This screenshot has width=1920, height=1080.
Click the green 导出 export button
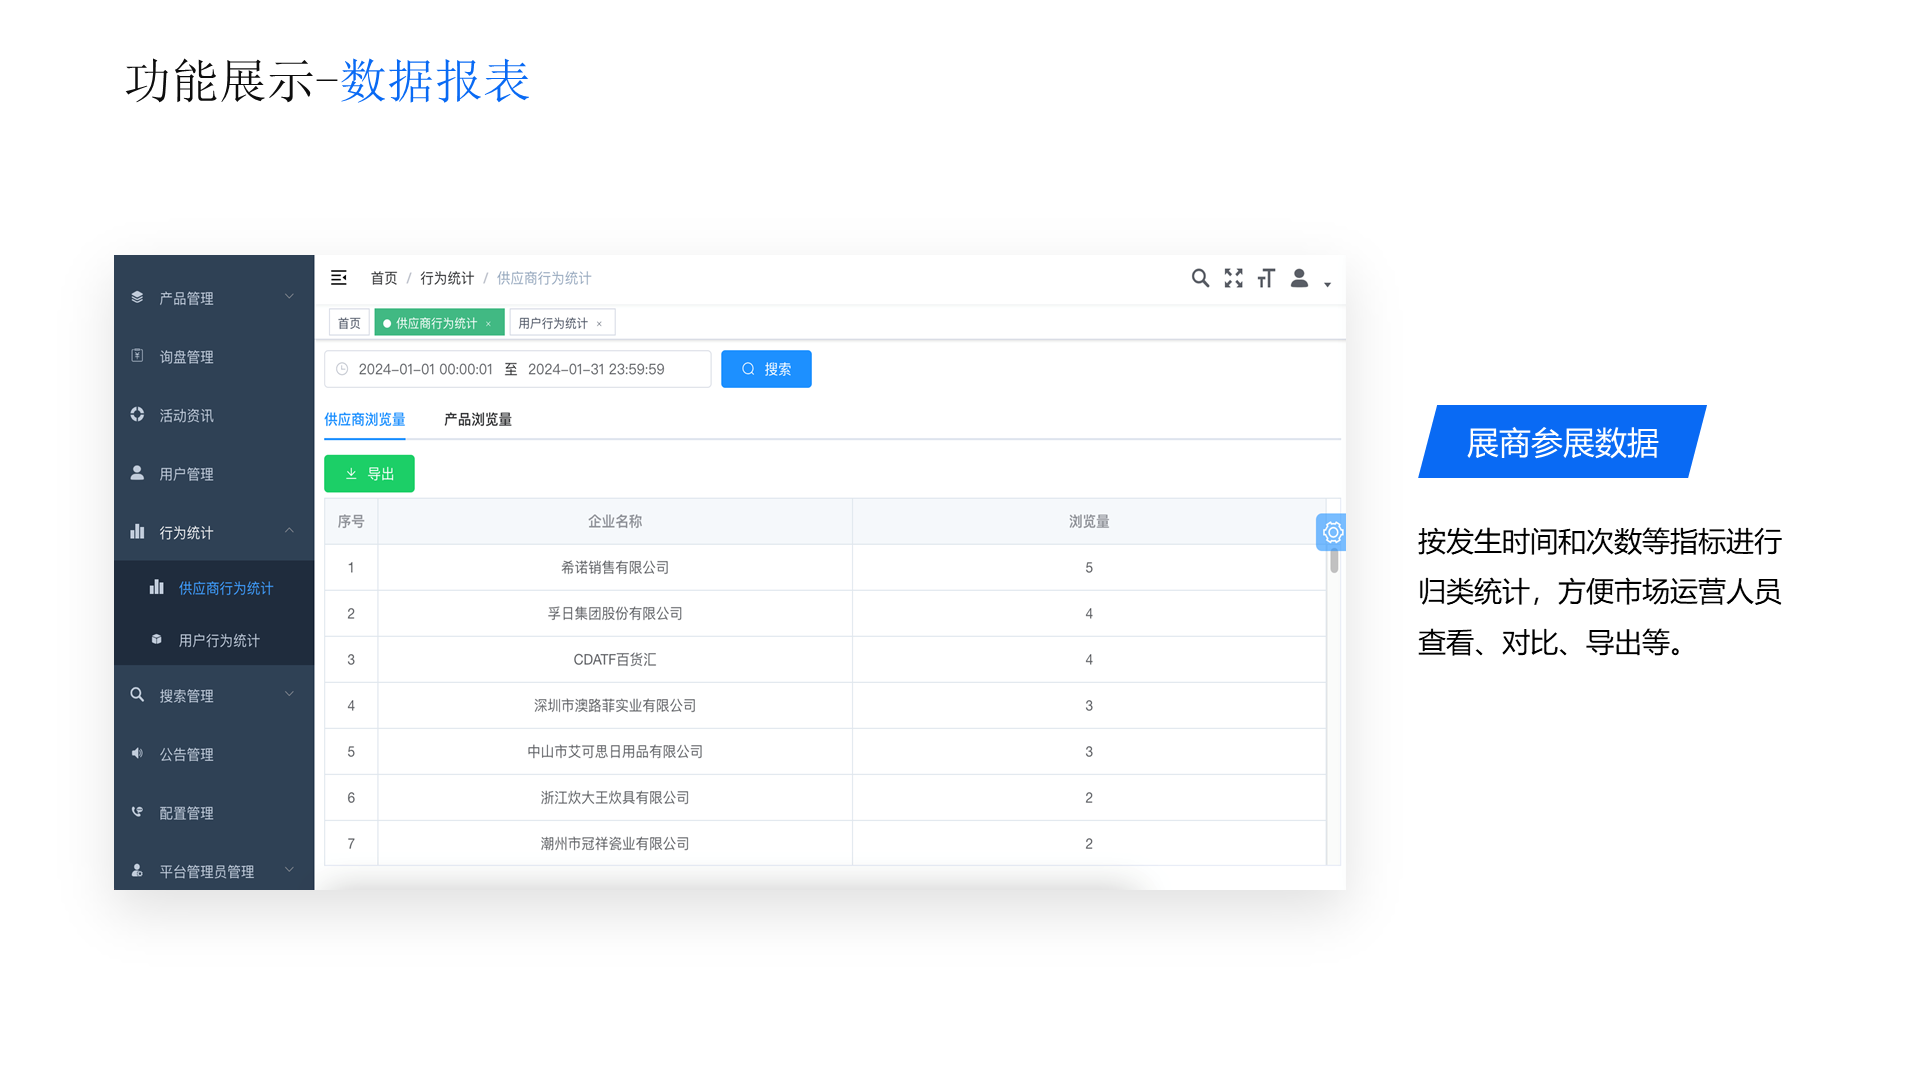pos(369,473)
